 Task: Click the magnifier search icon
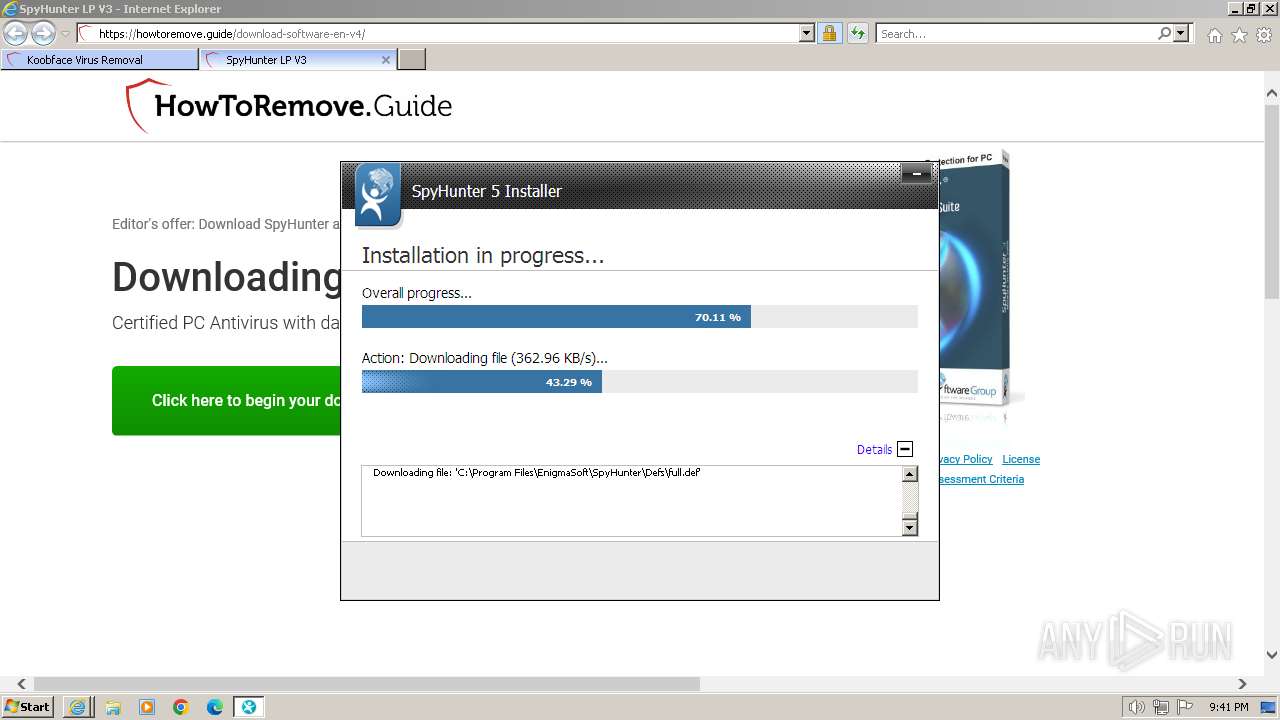pos(1164,34)
